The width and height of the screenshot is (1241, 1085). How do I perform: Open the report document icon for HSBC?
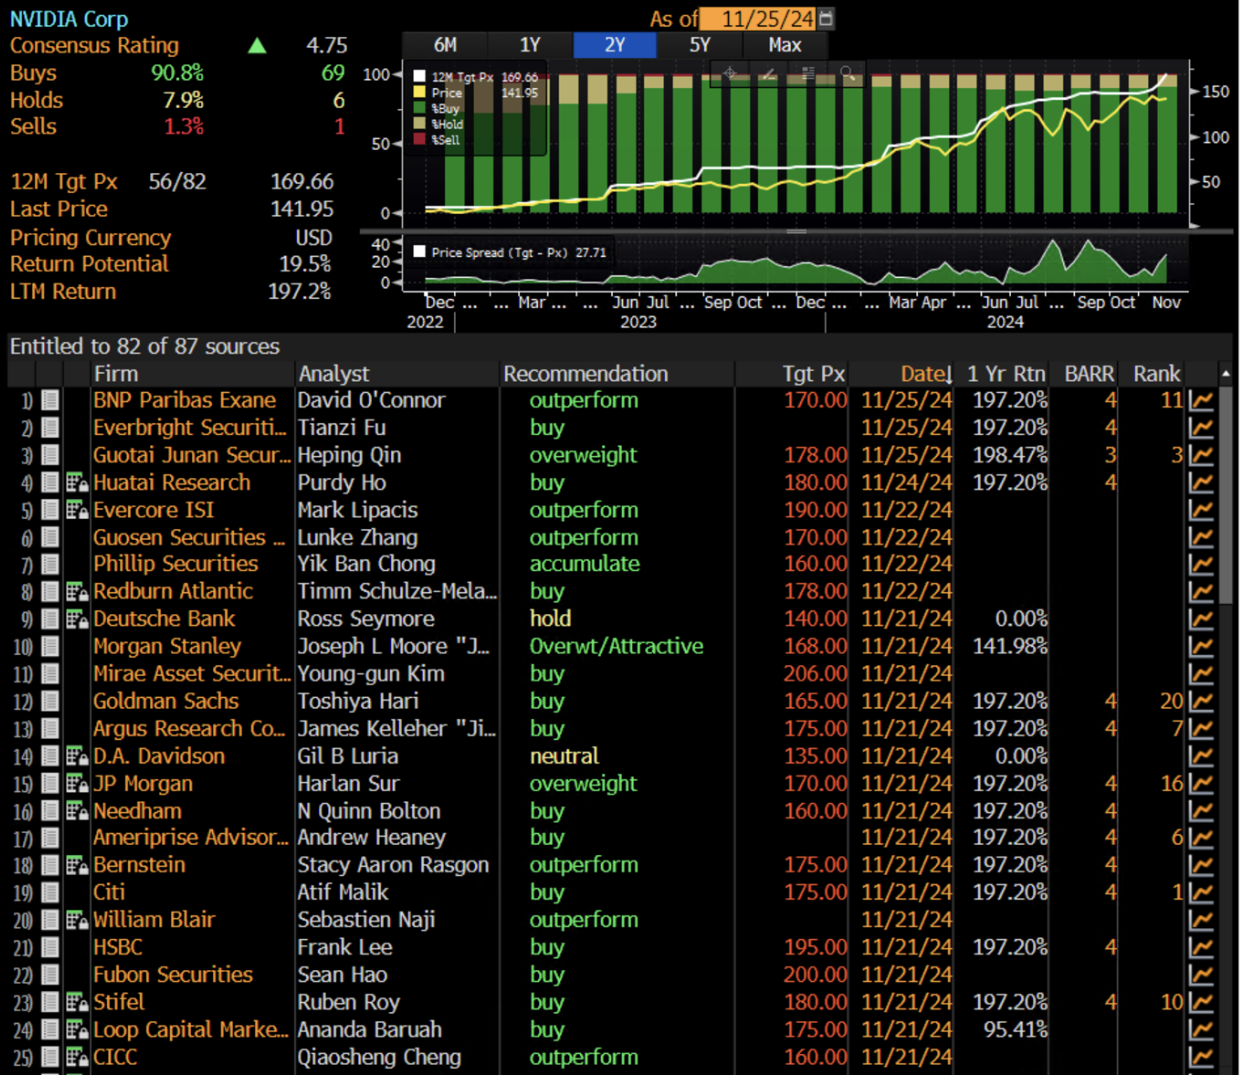coord(50,948)
